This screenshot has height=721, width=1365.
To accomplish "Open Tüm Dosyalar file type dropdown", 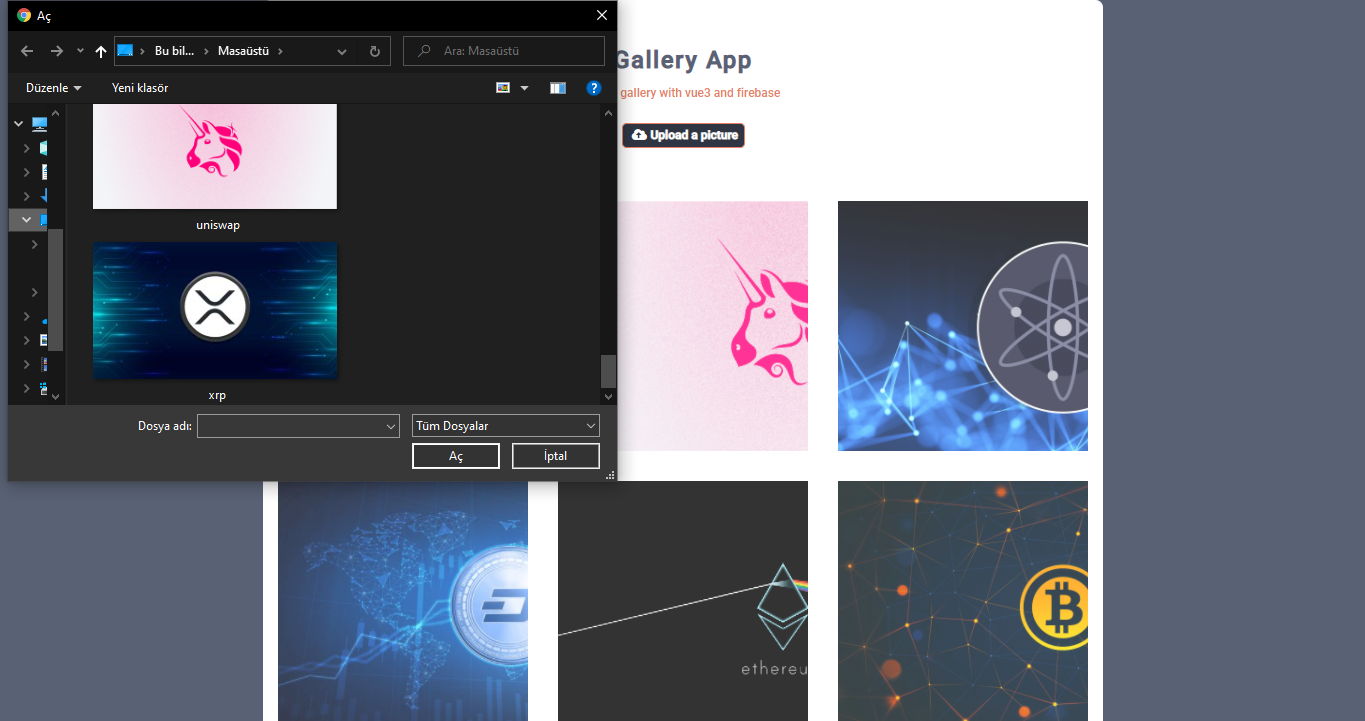I will [506, 426].
